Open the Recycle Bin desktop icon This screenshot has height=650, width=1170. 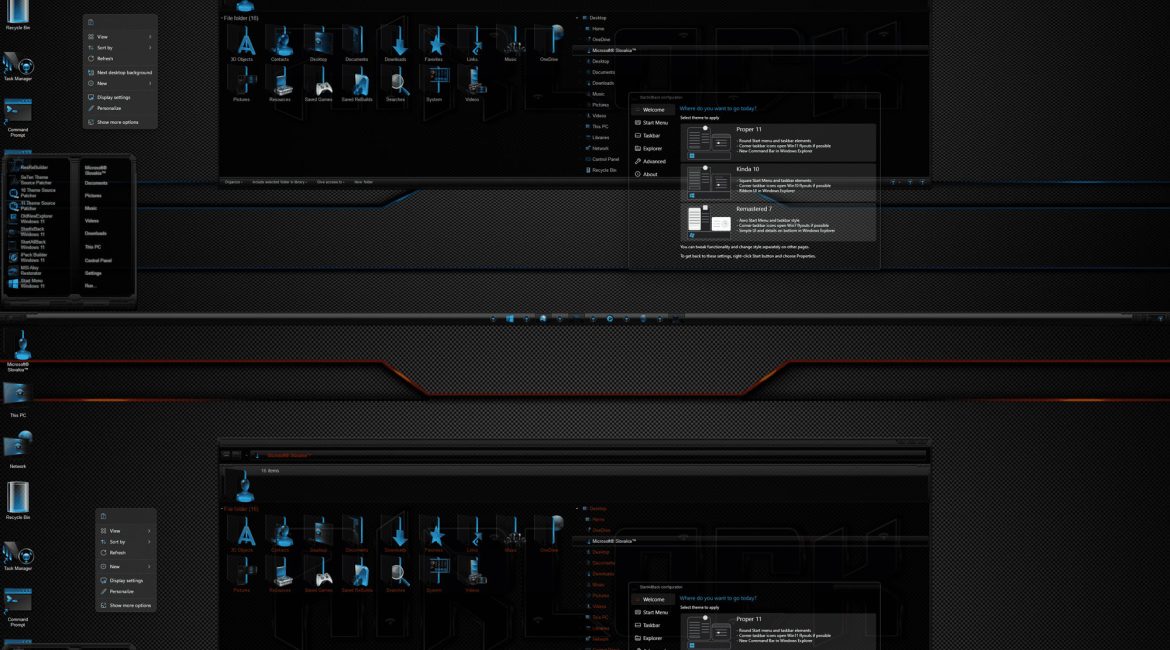point(16,15)
